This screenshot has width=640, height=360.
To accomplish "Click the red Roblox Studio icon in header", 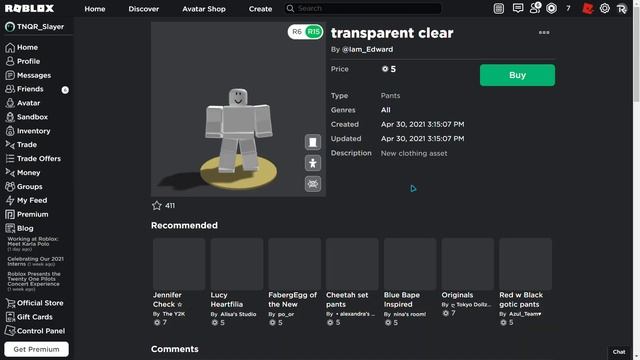I will 587,9.
